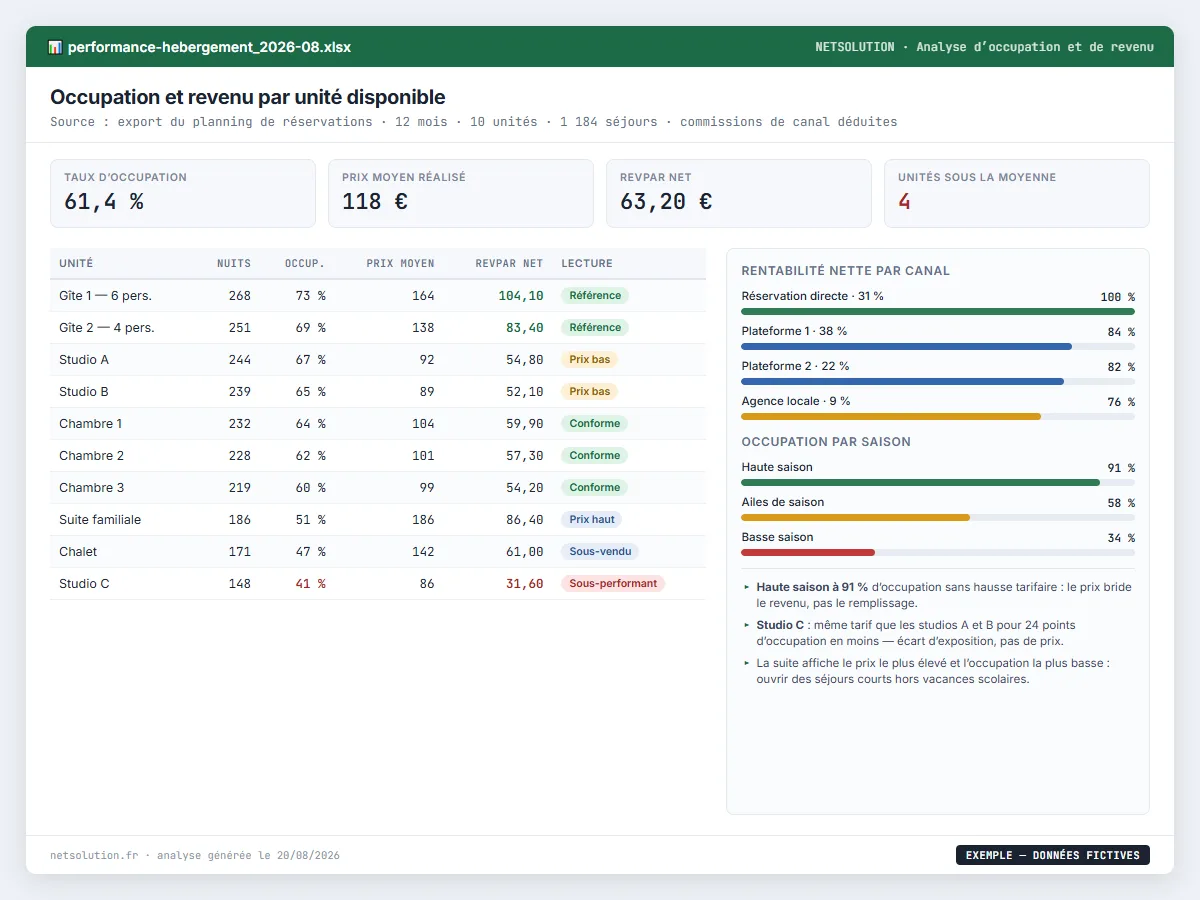Click the Suite familiale average price 186
1200x900 pixels.
423,520
